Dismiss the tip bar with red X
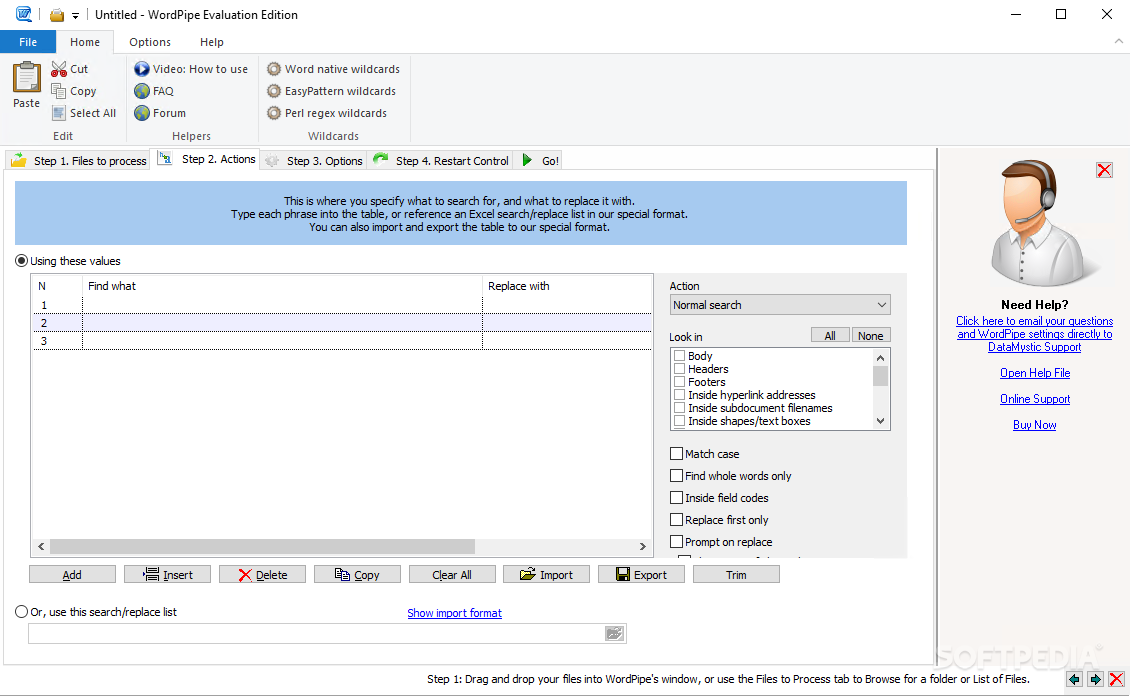 1116,679
